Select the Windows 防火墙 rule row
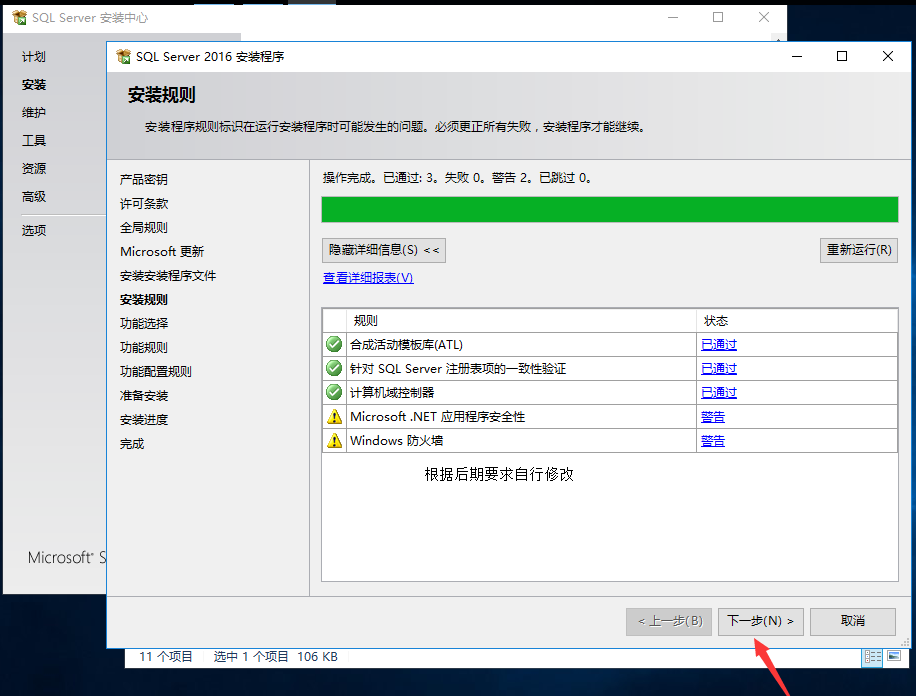Image resolution: width=916 pixels, height=696 pixels. point(610,441)
